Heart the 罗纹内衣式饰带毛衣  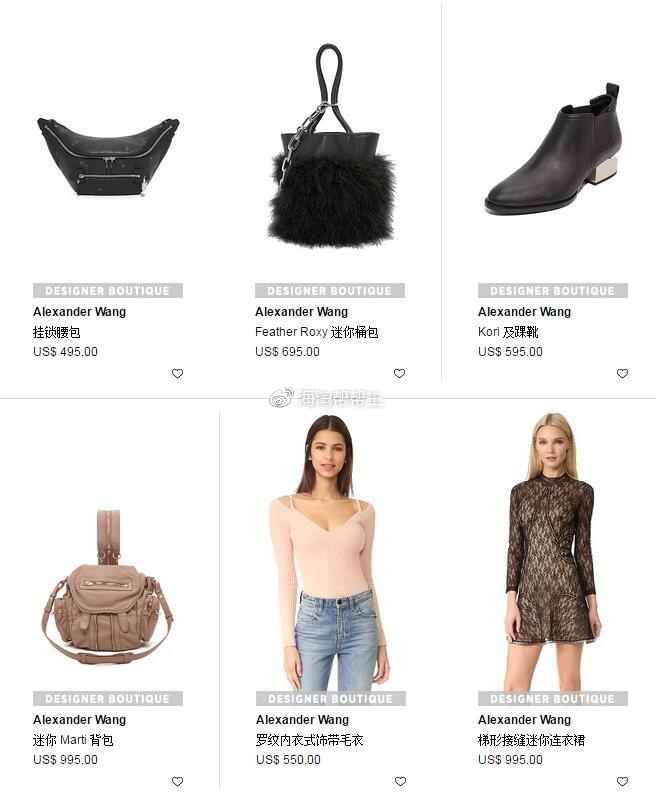tap(401, 781)
